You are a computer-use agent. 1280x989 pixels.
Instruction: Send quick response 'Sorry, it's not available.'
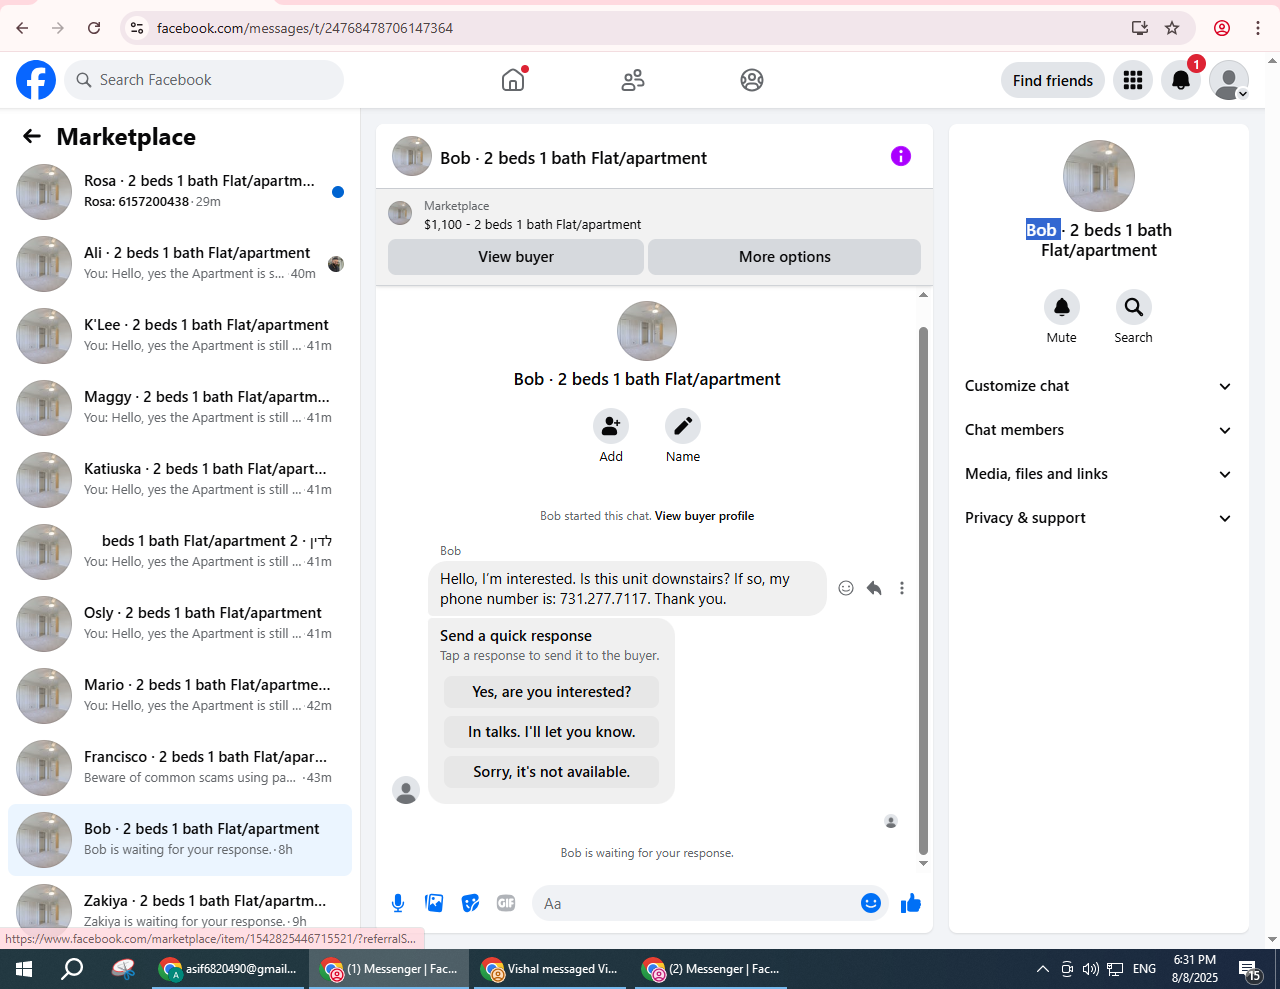pos(552,772)
